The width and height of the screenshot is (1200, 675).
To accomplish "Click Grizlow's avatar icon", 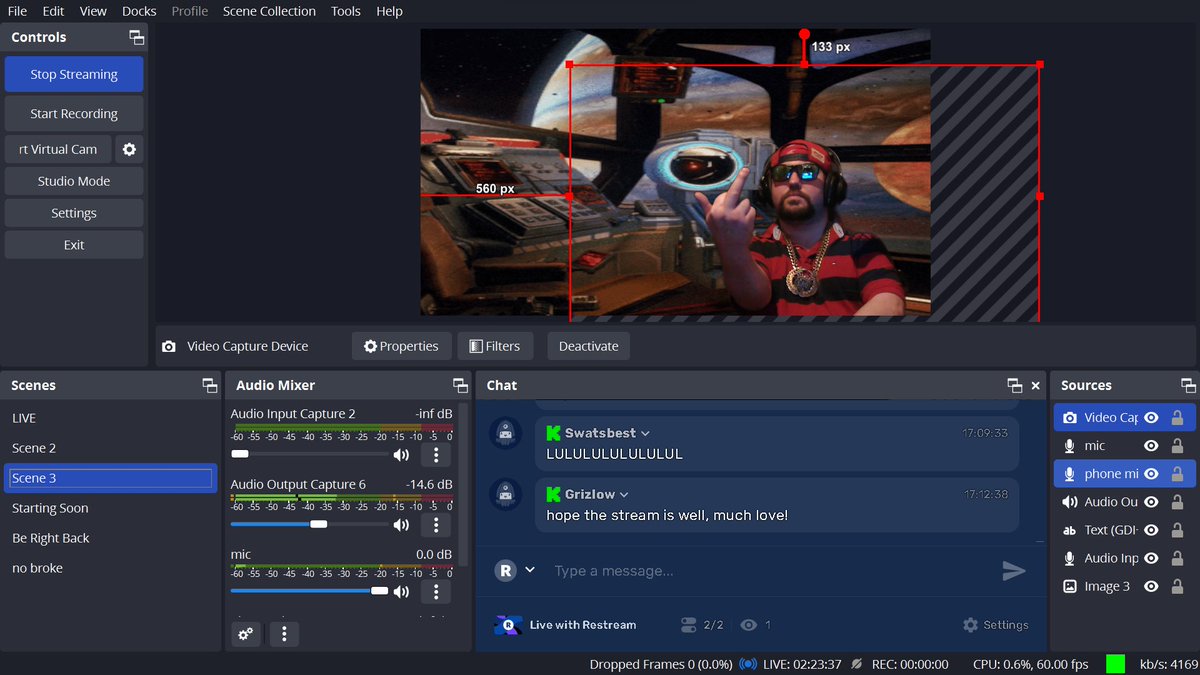I will (506, 494).
